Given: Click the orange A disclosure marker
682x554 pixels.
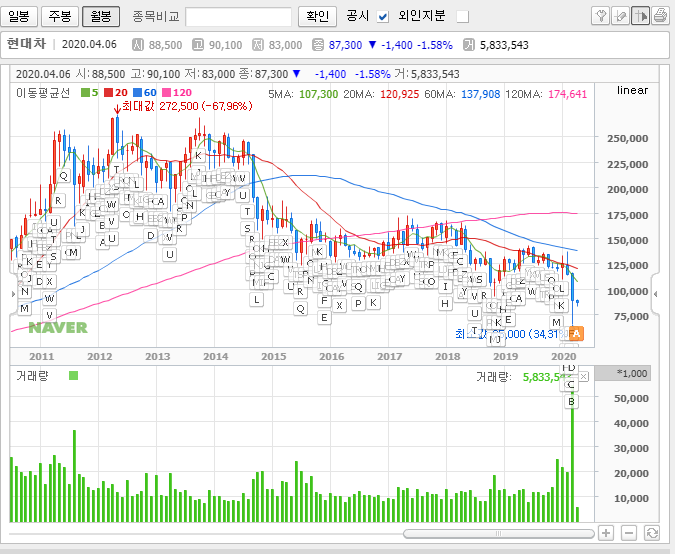Looking at the screenshot, I should click(575, 334).
